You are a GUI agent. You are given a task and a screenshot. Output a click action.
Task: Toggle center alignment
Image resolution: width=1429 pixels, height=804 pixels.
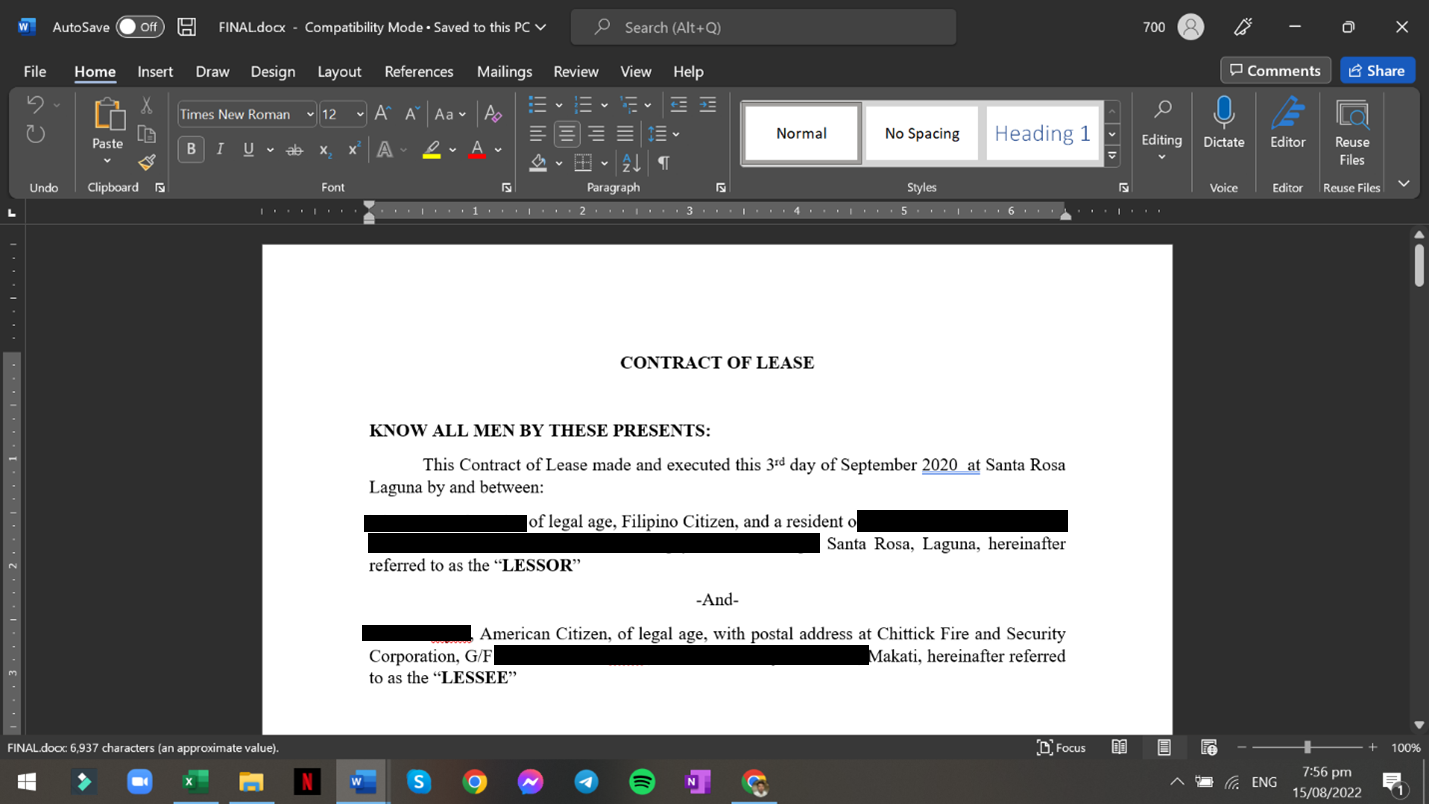[x=567, y=134]
